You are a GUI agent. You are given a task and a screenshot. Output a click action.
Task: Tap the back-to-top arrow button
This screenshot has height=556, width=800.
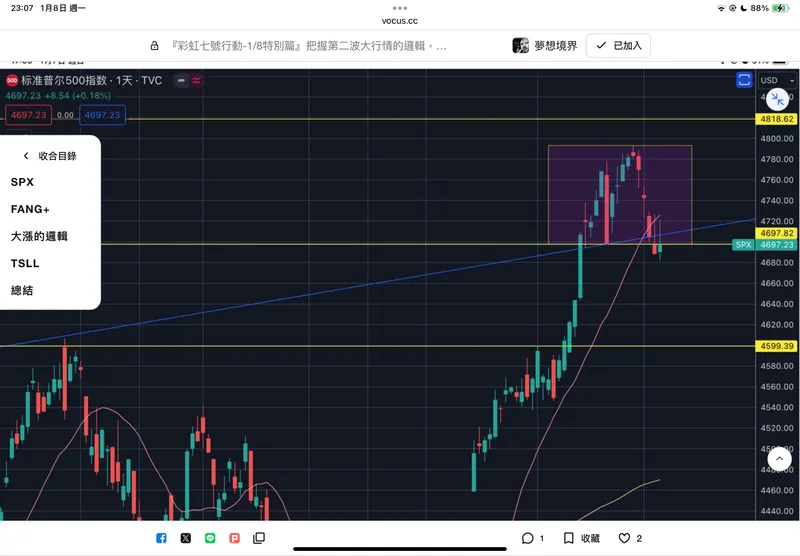779,459
